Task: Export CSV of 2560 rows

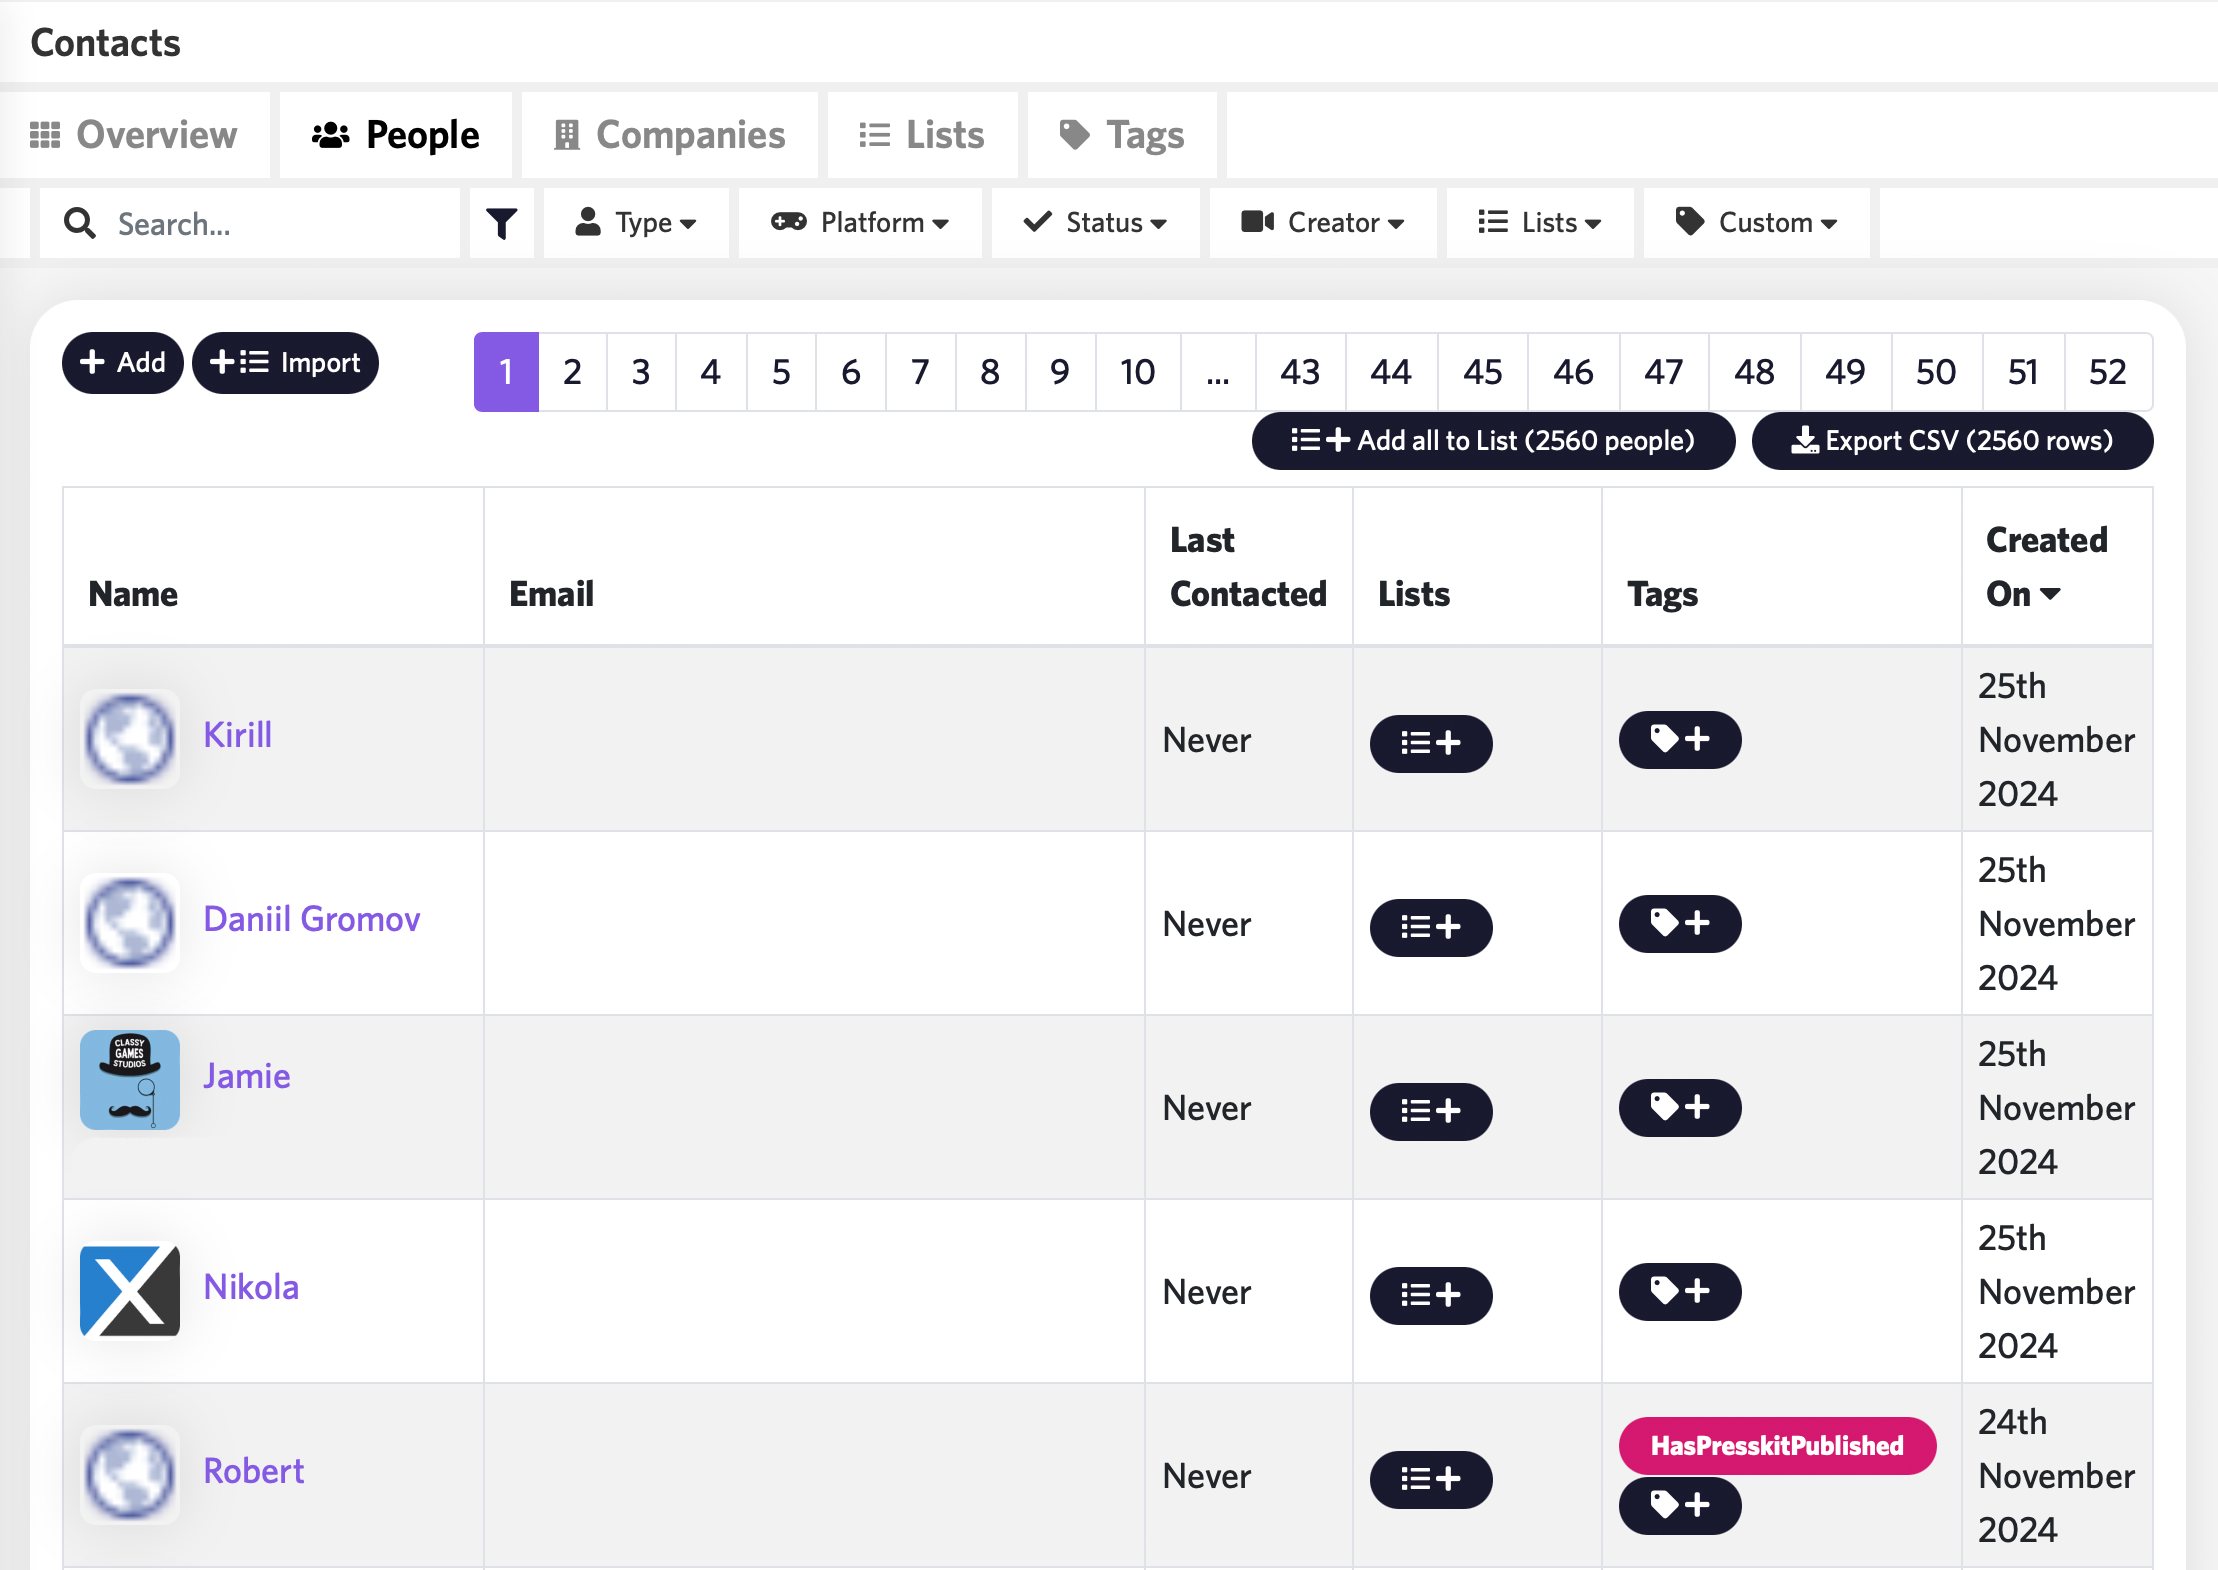Action: [x=1952, y=441]
